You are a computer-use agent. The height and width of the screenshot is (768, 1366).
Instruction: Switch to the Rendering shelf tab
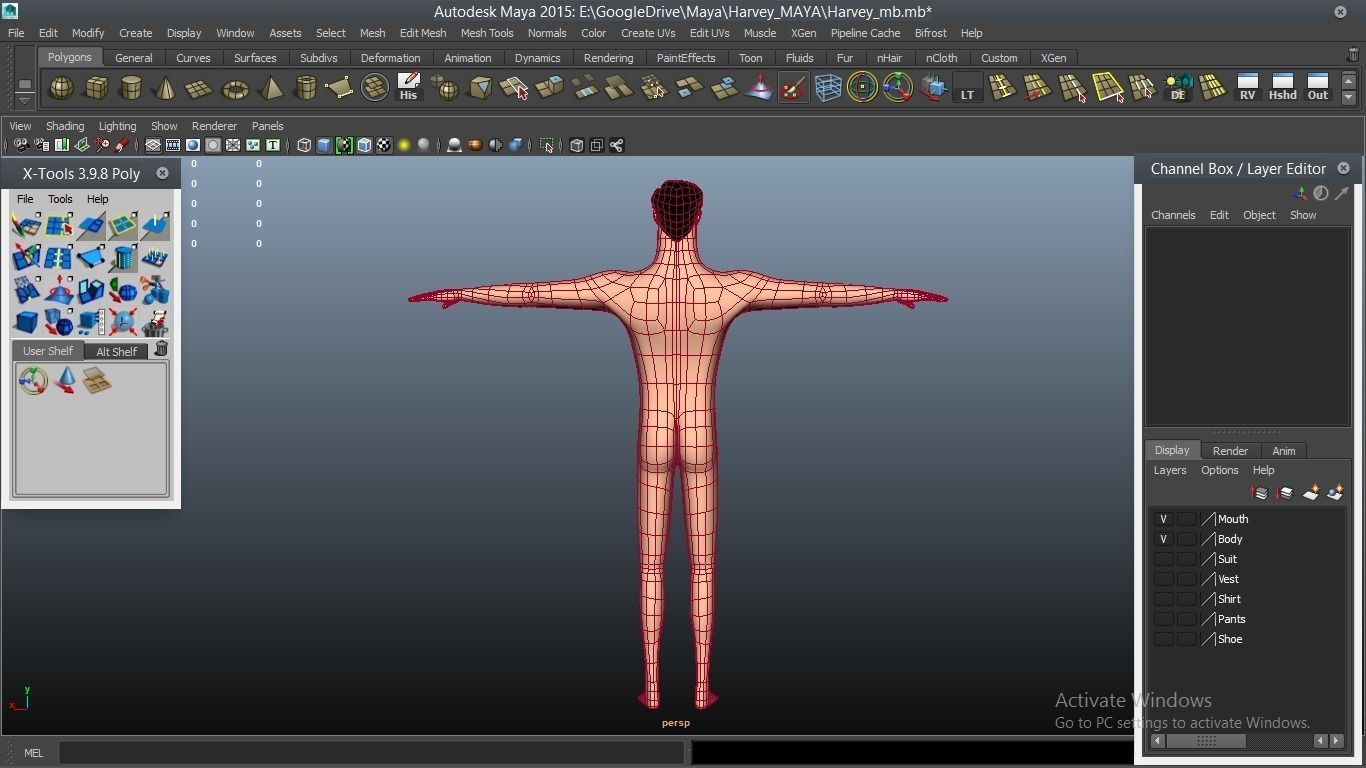coord(608,58)
